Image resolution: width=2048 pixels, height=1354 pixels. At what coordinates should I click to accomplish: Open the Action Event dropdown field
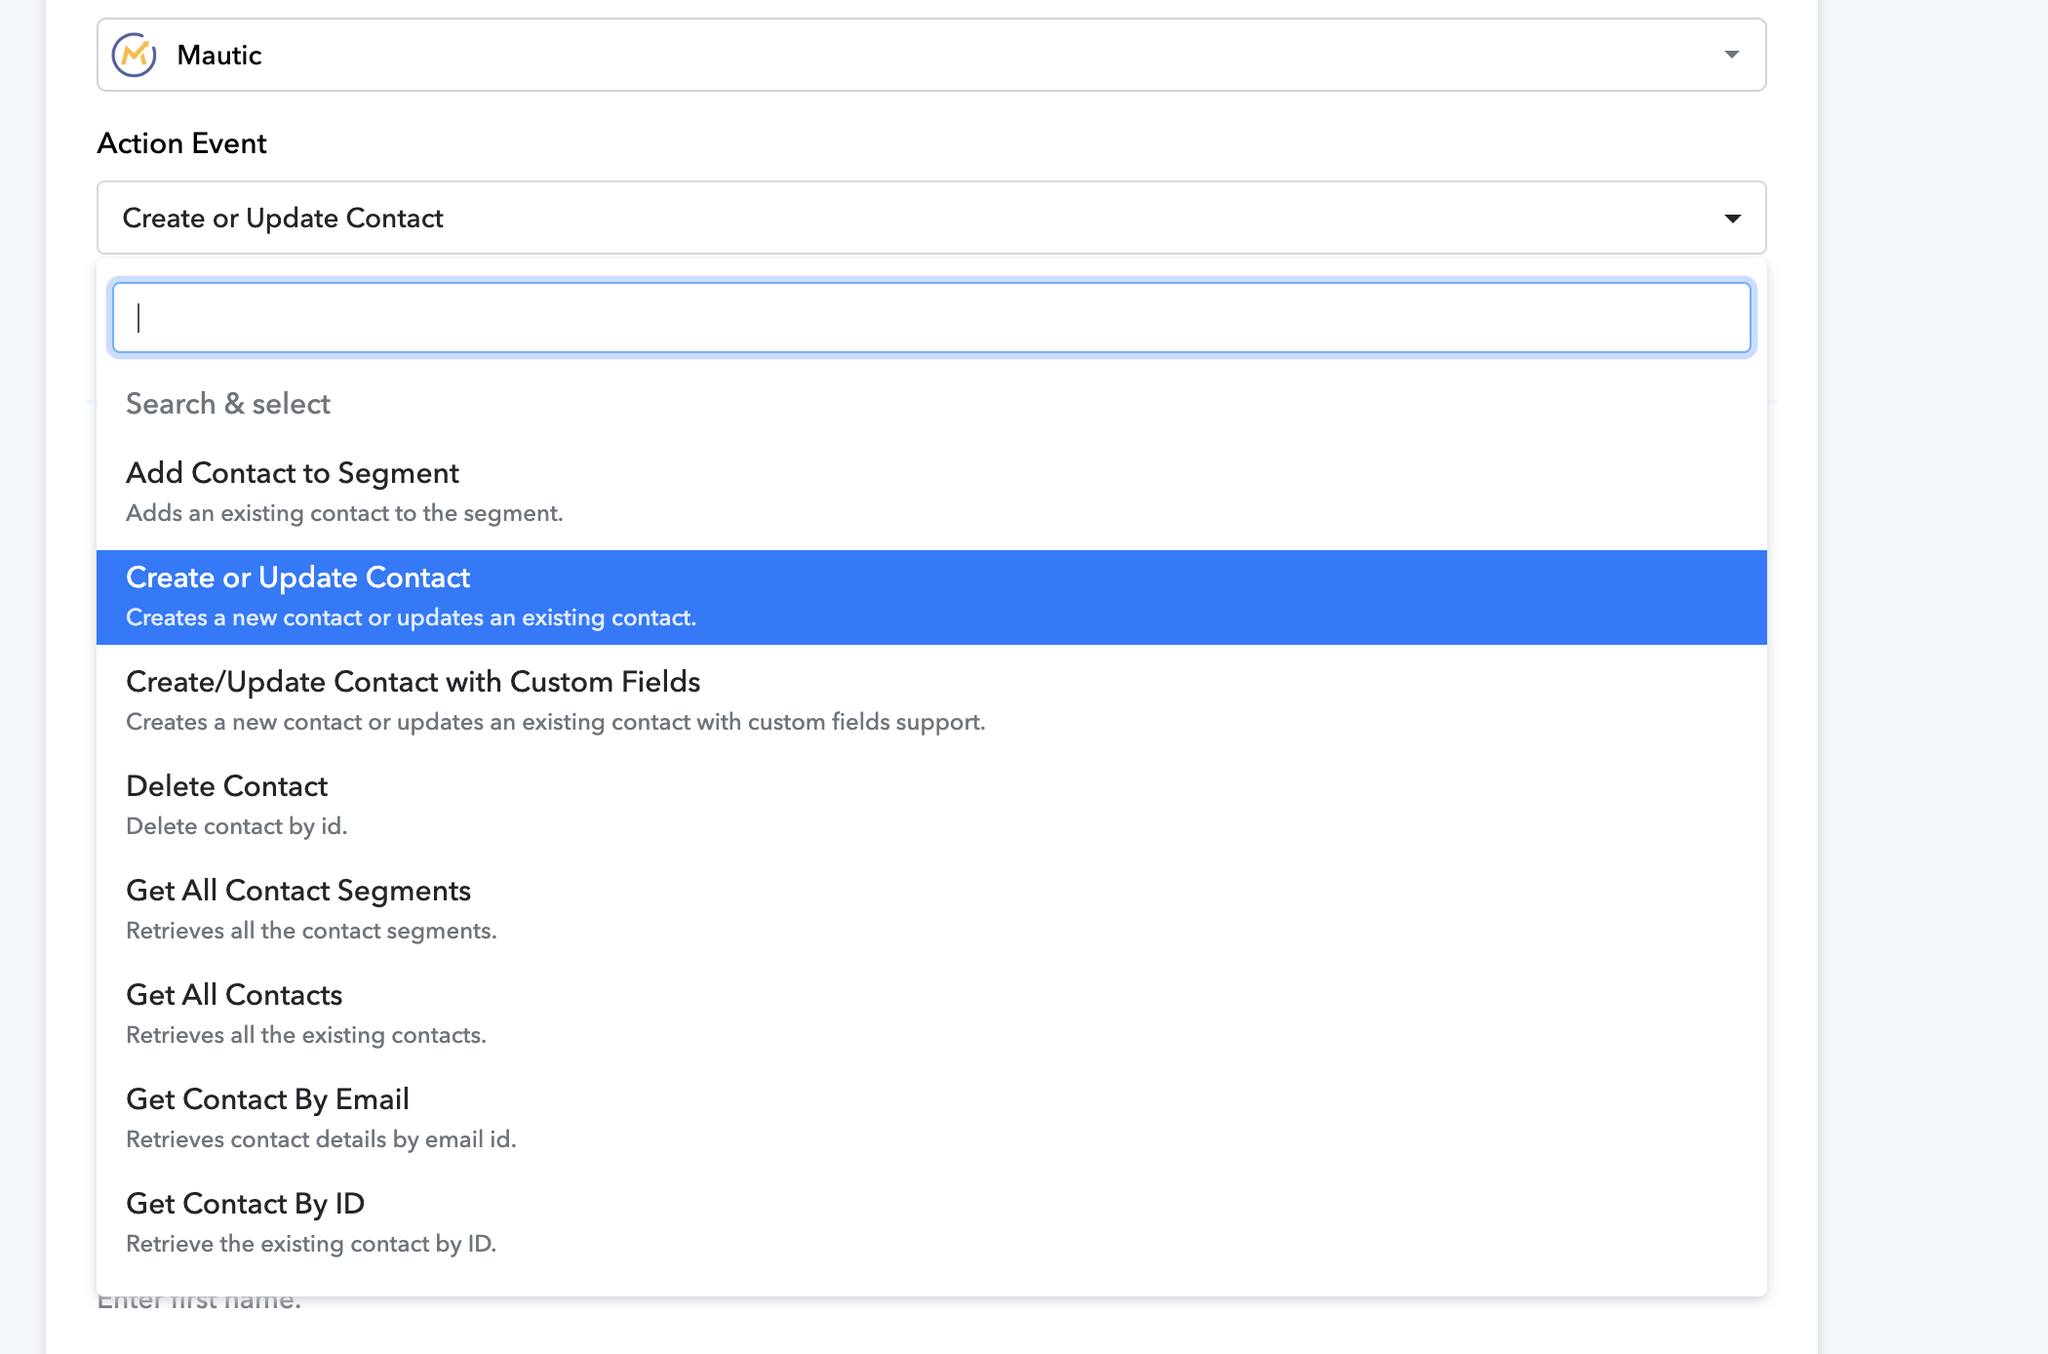tap(931, 218)
